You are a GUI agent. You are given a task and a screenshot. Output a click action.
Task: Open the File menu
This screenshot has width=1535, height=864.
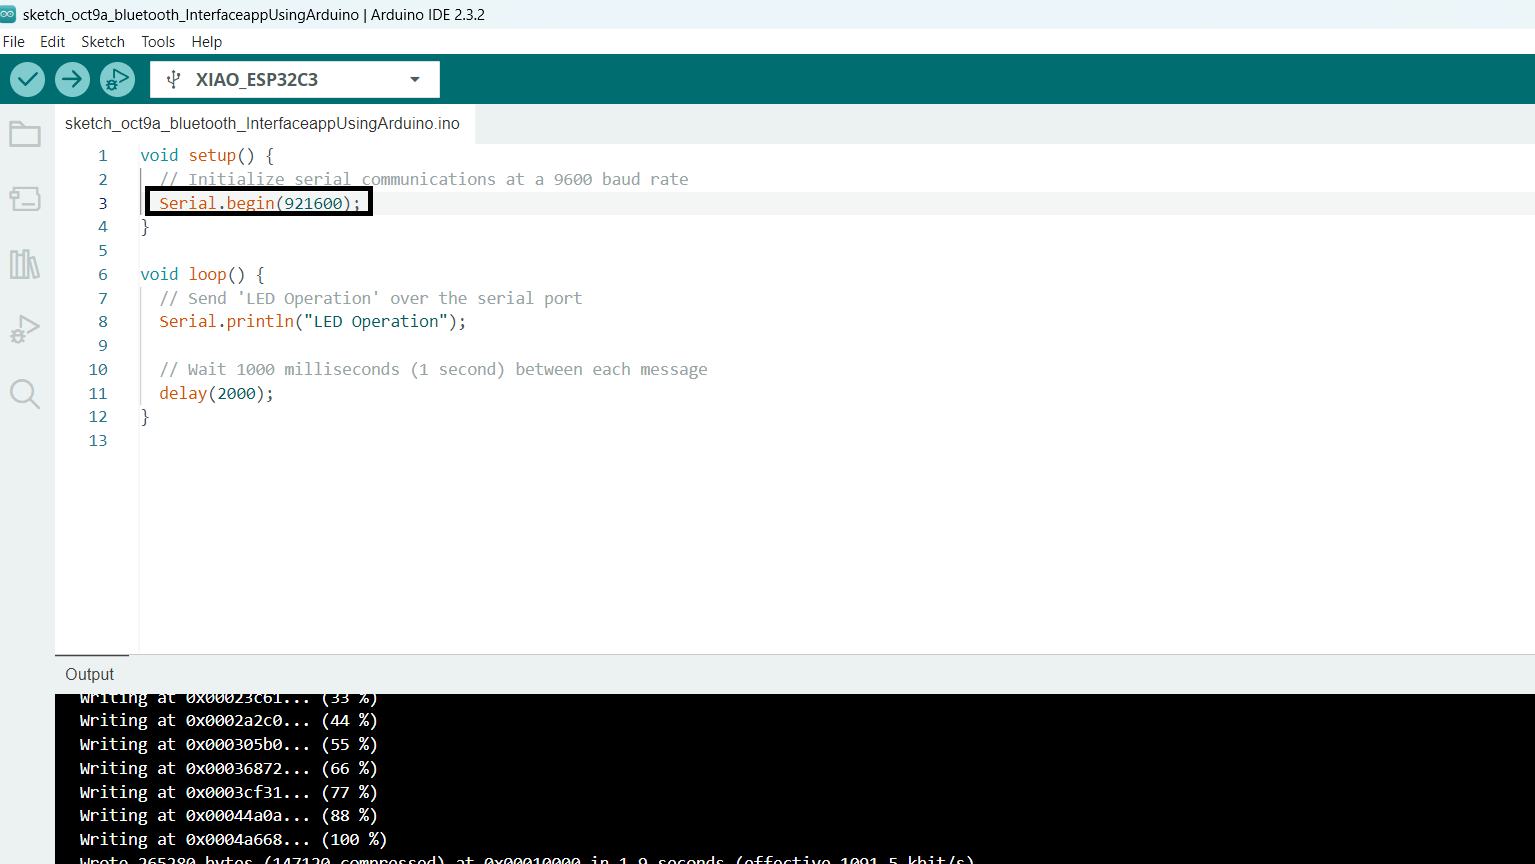14,42
